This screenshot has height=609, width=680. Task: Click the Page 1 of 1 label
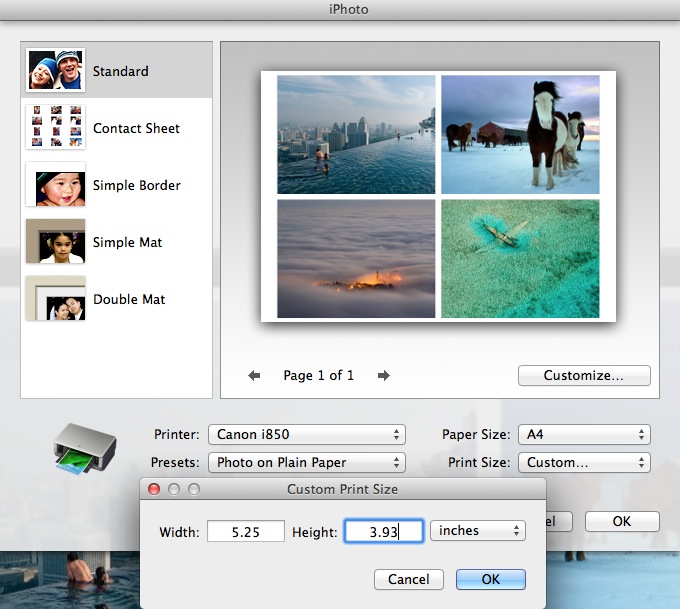pos(318,375)
